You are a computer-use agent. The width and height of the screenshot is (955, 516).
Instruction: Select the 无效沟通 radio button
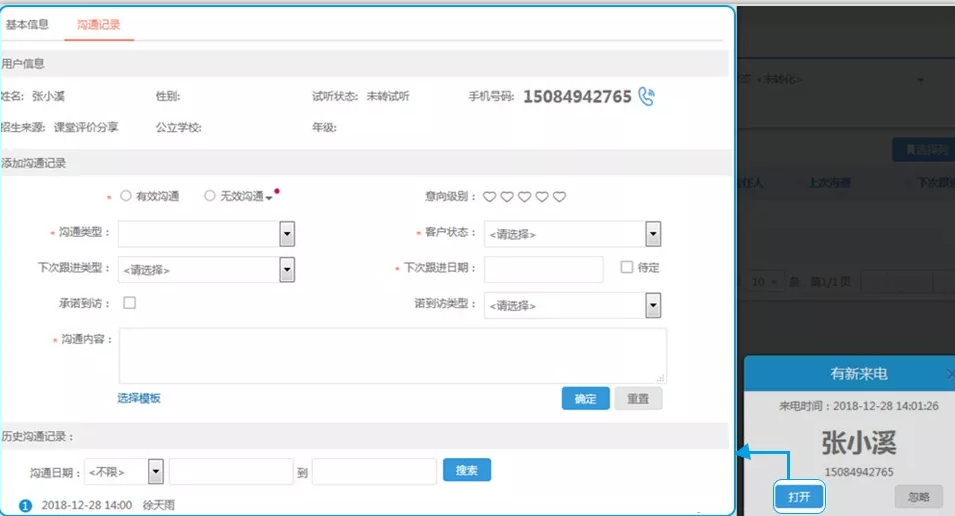click(x=210, y=196)
